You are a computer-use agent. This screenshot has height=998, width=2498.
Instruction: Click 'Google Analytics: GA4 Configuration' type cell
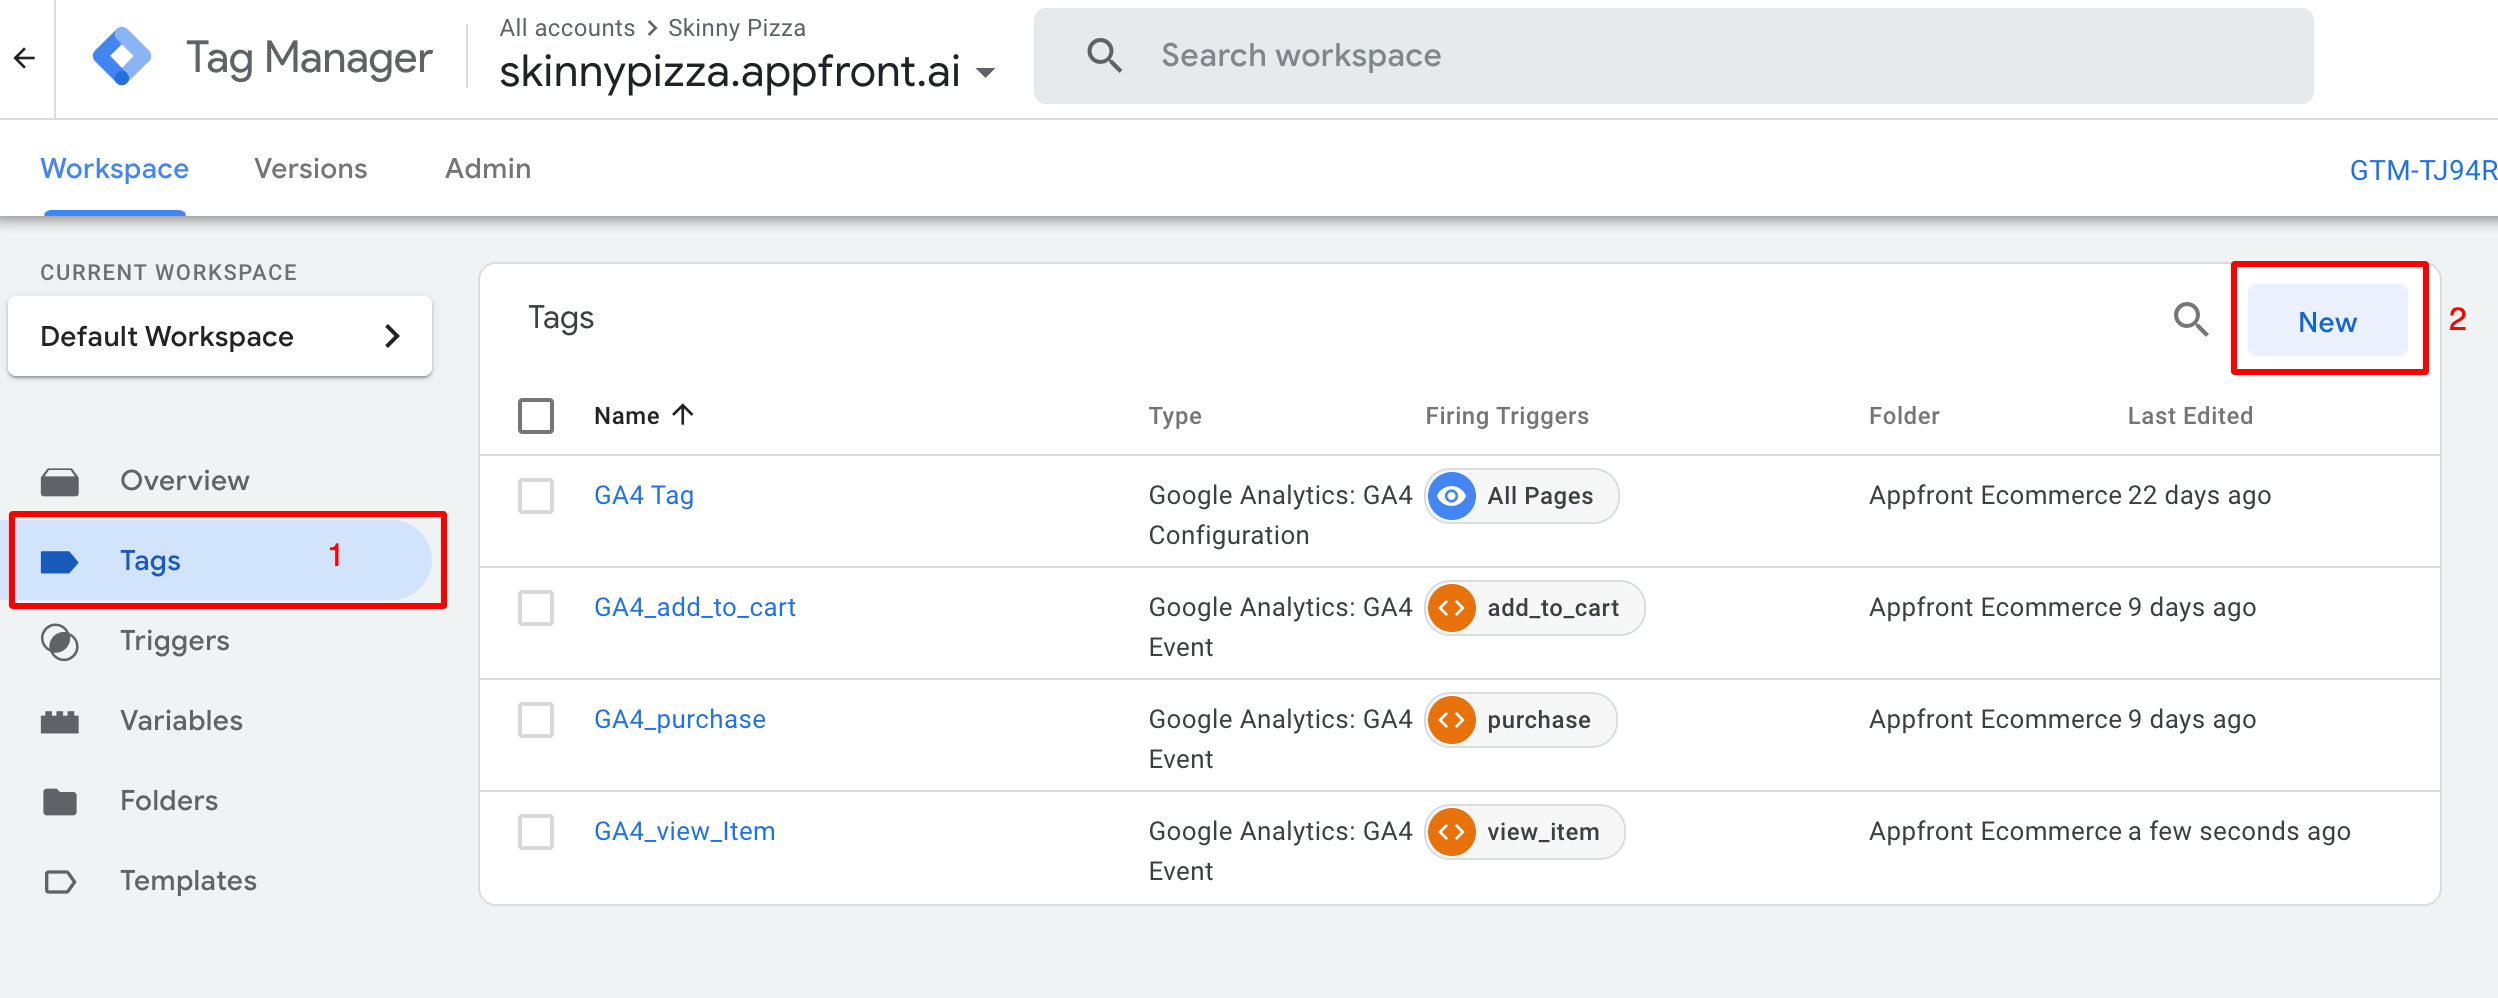pyautogui.click(x=1280, y=515)
